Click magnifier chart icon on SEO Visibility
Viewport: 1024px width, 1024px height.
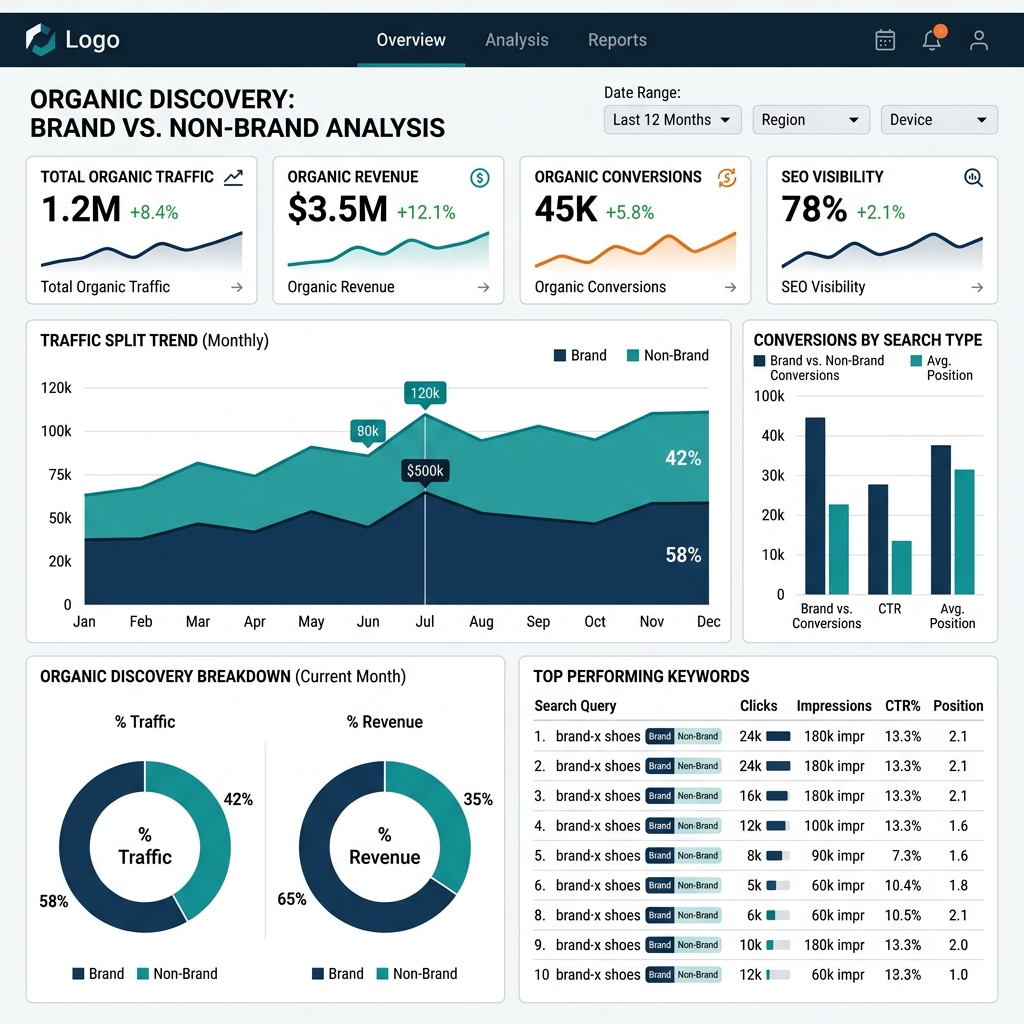tap(974, 177)
